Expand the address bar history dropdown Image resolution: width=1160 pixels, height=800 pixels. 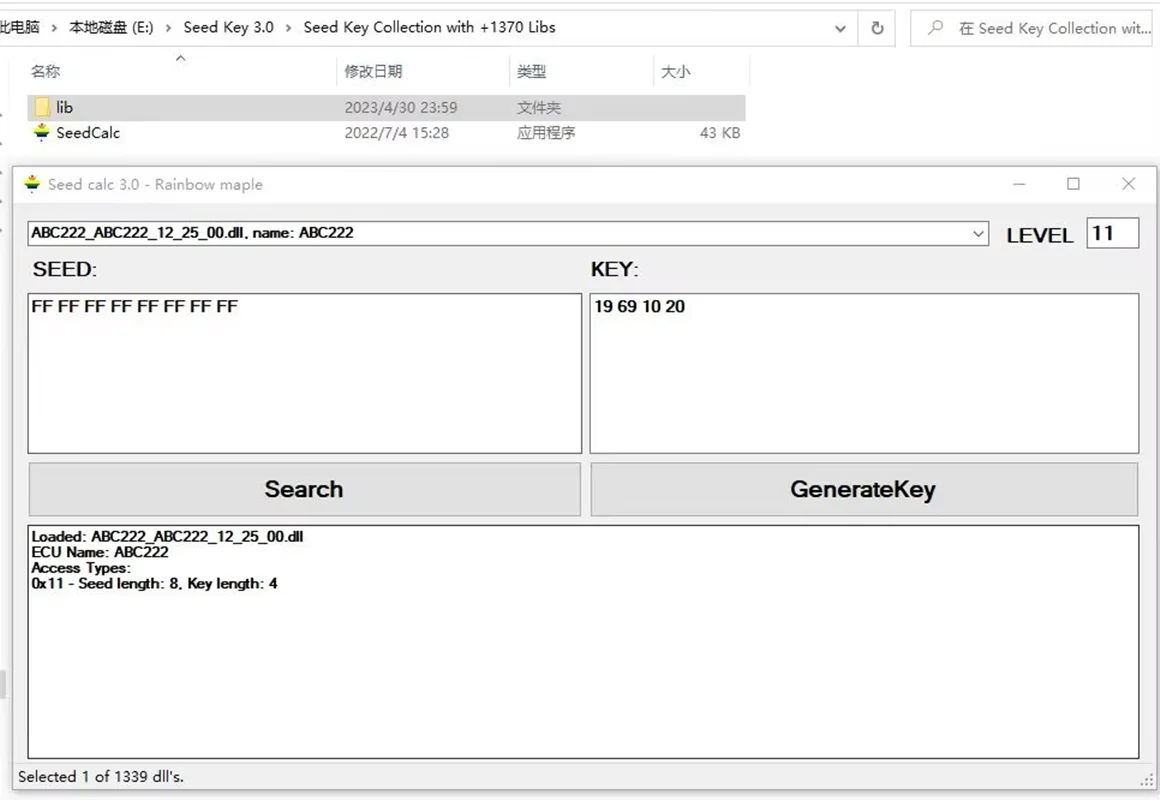840,28
